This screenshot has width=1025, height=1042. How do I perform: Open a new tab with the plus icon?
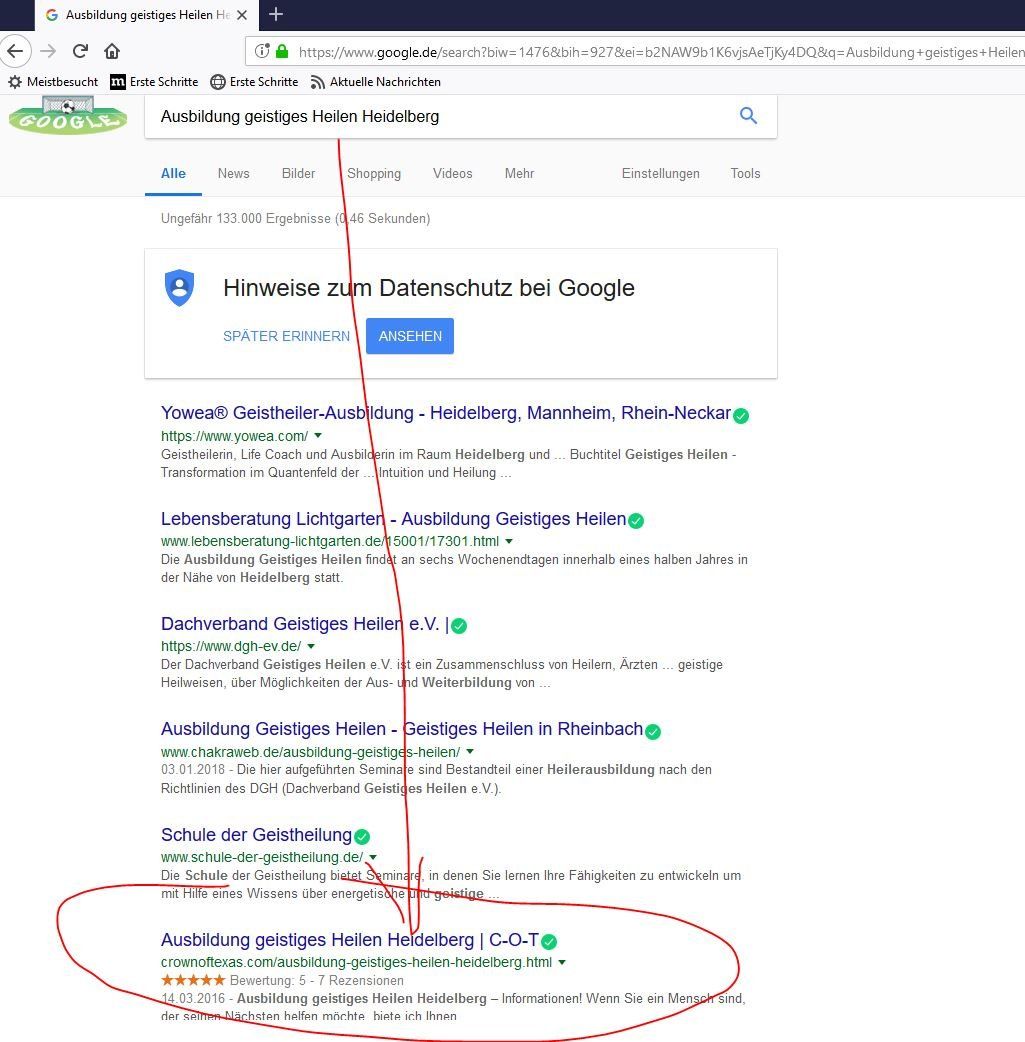(x=276, y=14)
